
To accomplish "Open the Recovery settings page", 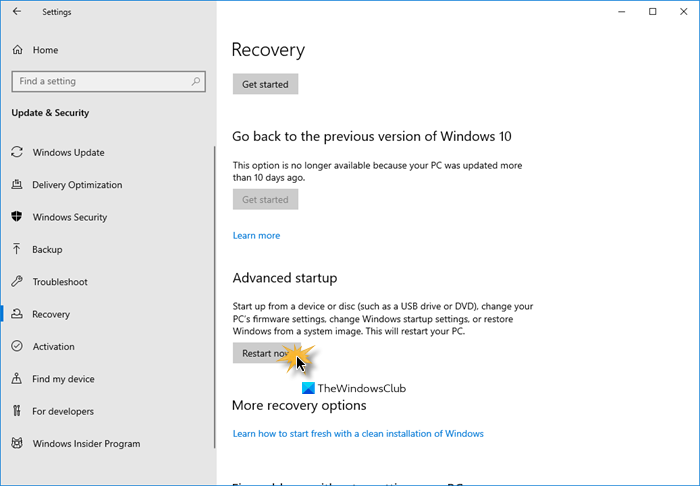I will click(51, 314).
